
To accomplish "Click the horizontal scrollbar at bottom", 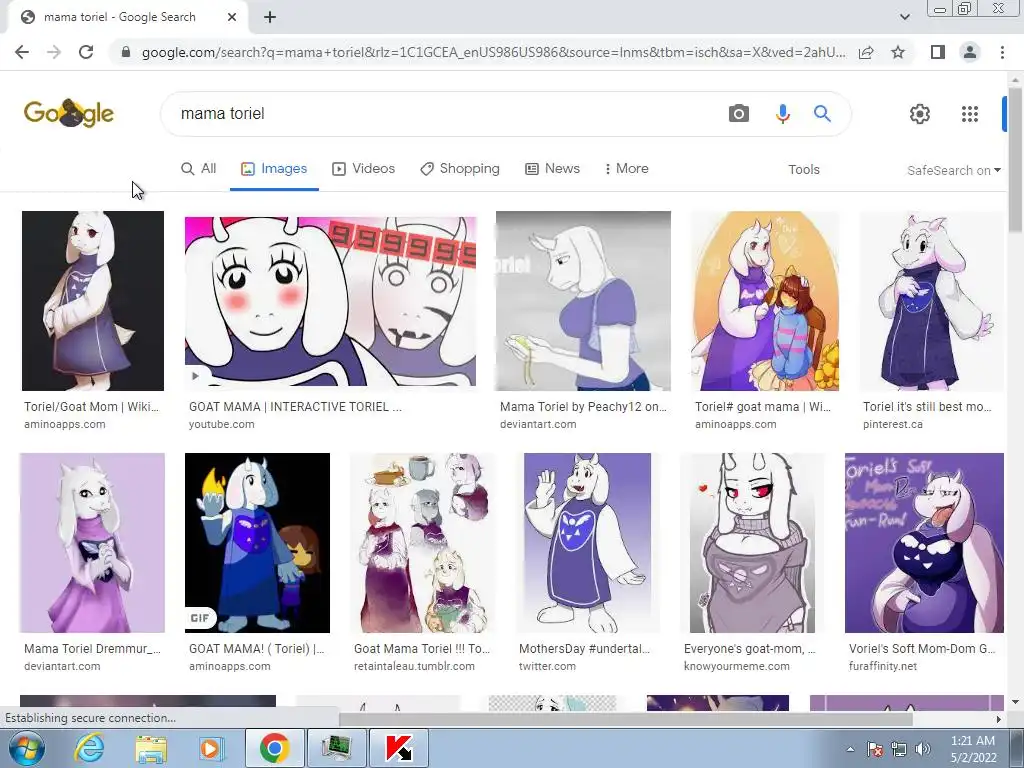I will [626, 719].
